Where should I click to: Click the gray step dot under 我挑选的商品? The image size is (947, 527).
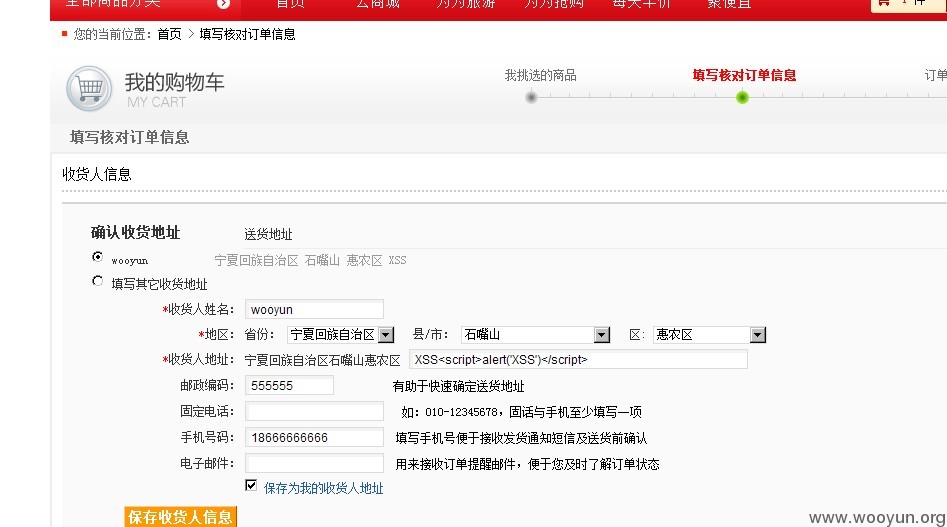pyautogui.click(x=531, y=97)
